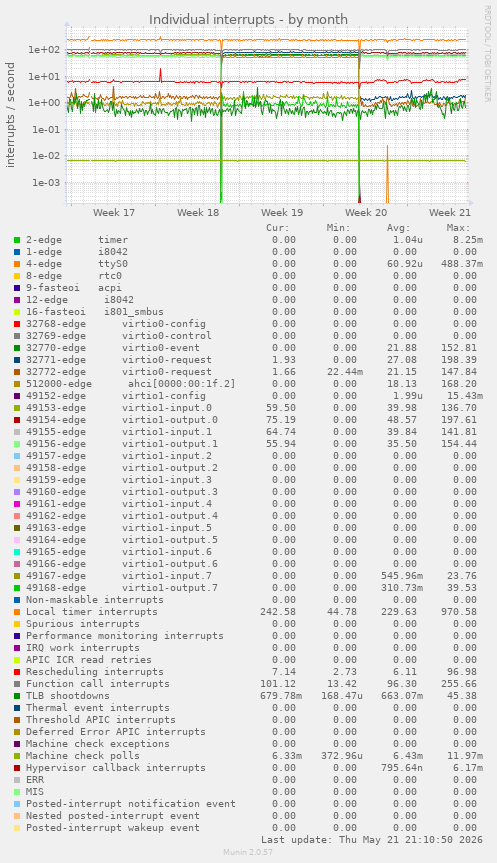Click the red virtio0-config legend swatch
This screenshot has width=497, height=863.
coord(17,324)
